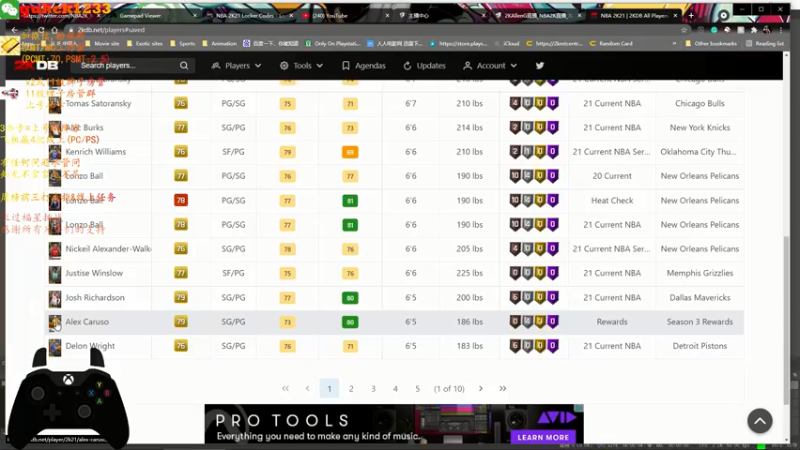Screen dimensions: 800x450
Task: Go to previous page arrow
Action: point(308,388)
